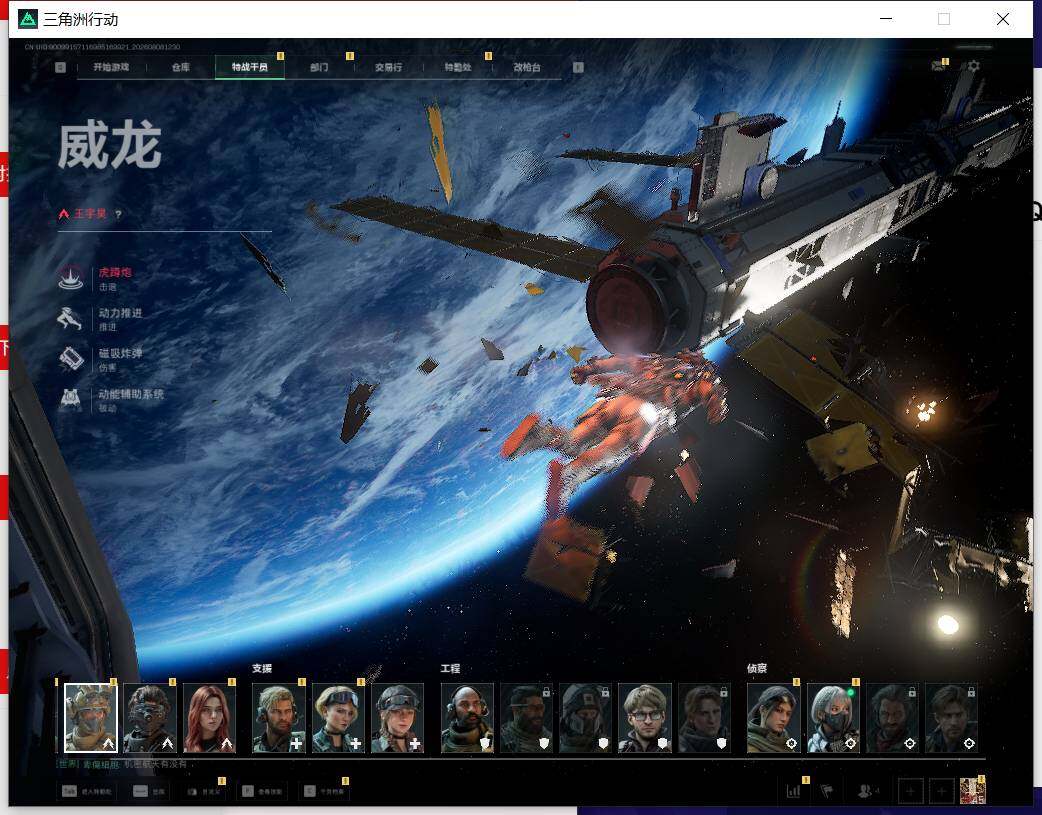Click the previous-tab key icon left of 开始游戏
The image size is (1042, 815).
pos(60,67)
